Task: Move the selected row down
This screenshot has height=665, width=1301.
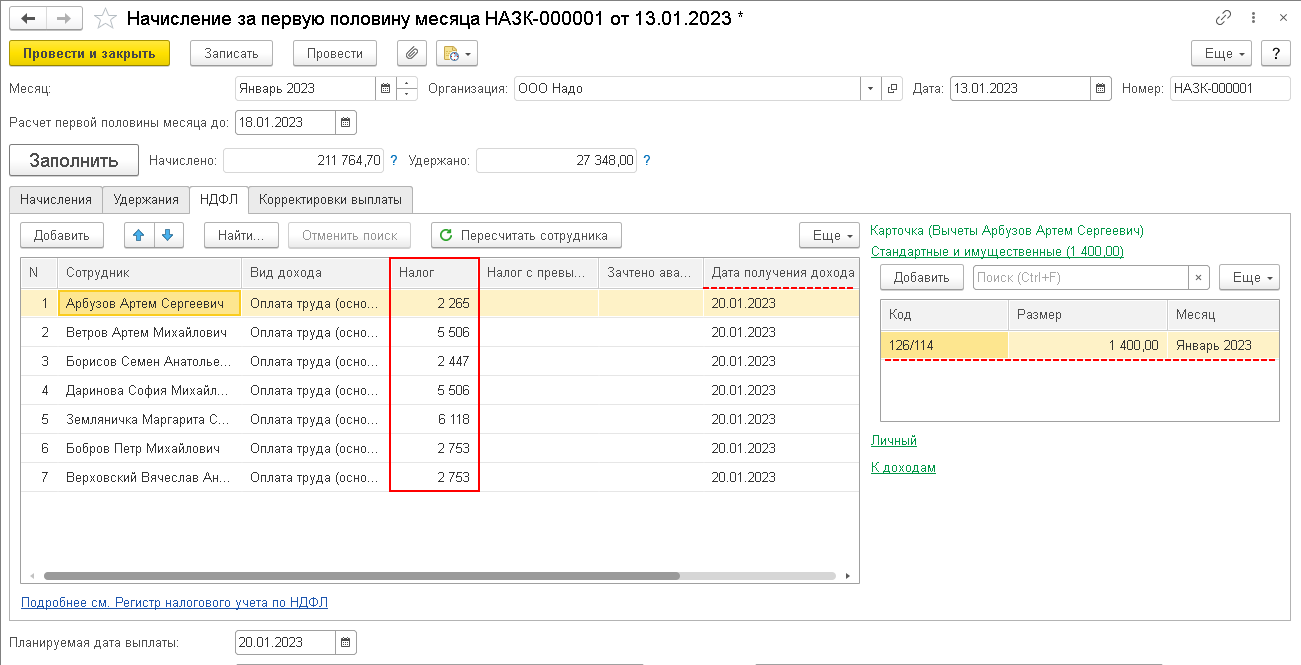Action: click(168, 236)
